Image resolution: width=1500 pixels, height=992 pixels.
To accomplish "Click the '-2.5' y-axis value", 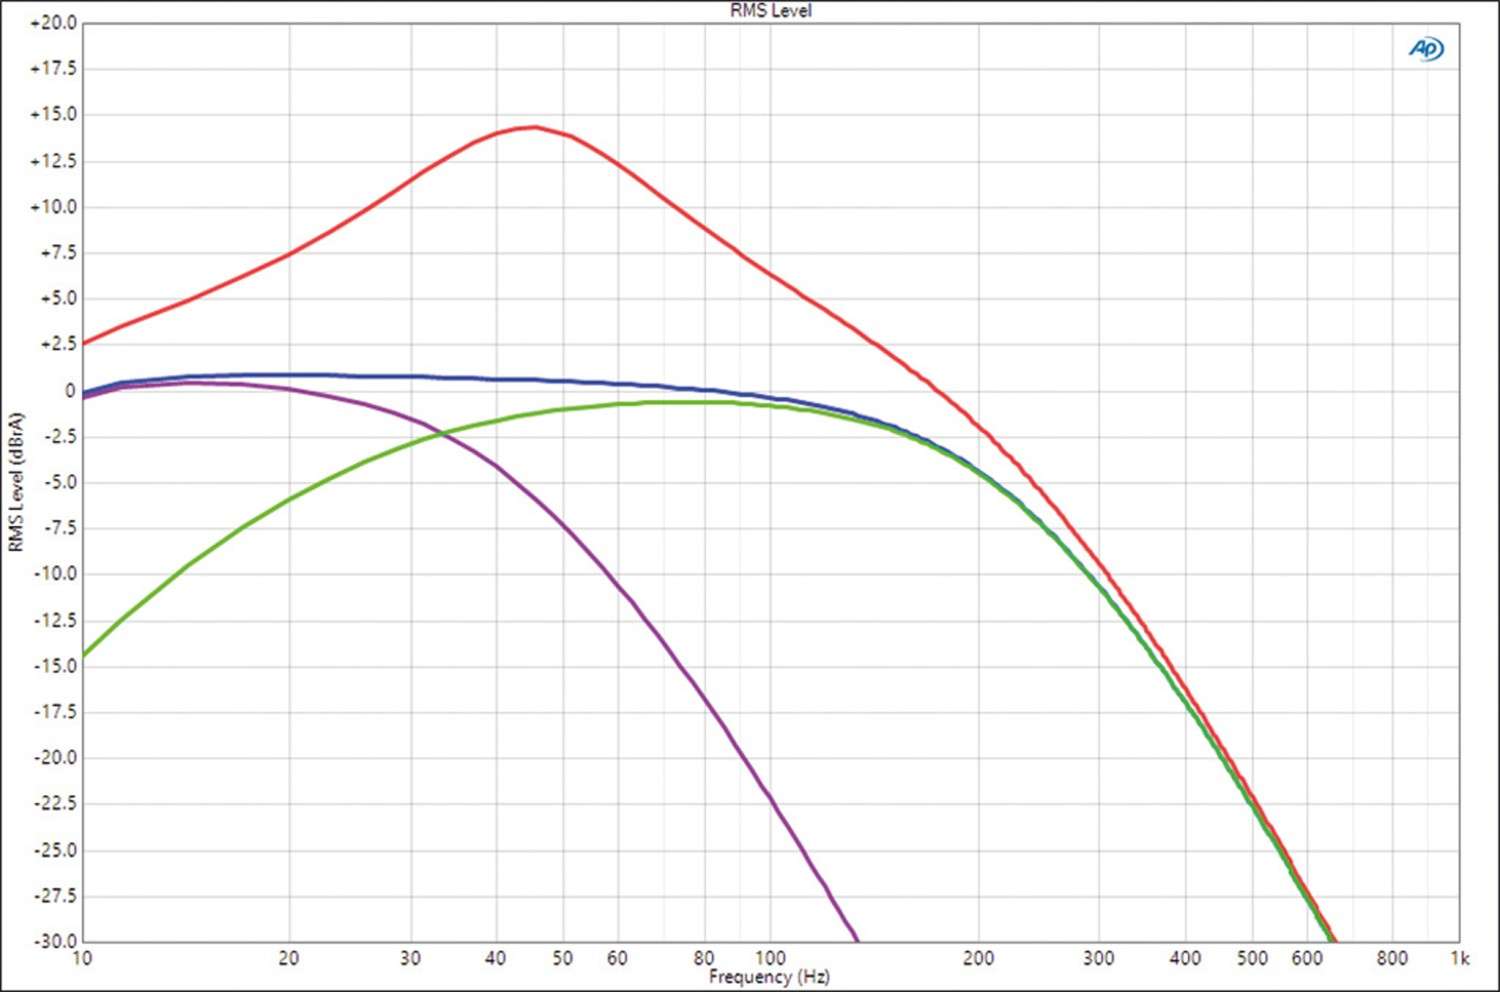I will click(58, 437).
